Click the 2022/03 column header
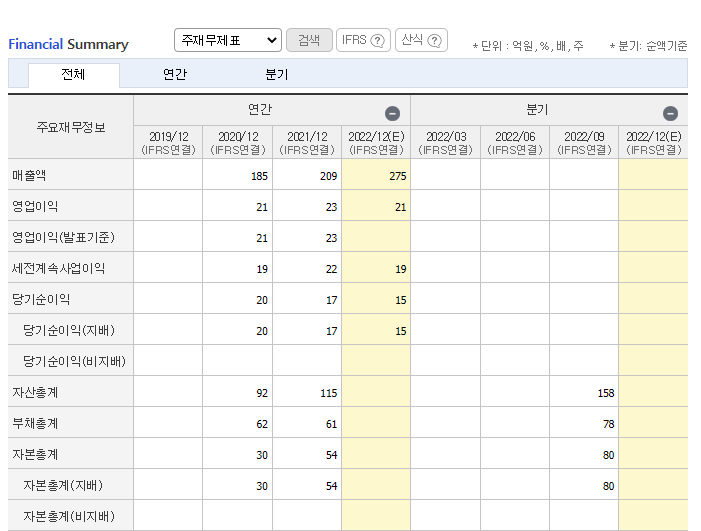 (446, 143)
